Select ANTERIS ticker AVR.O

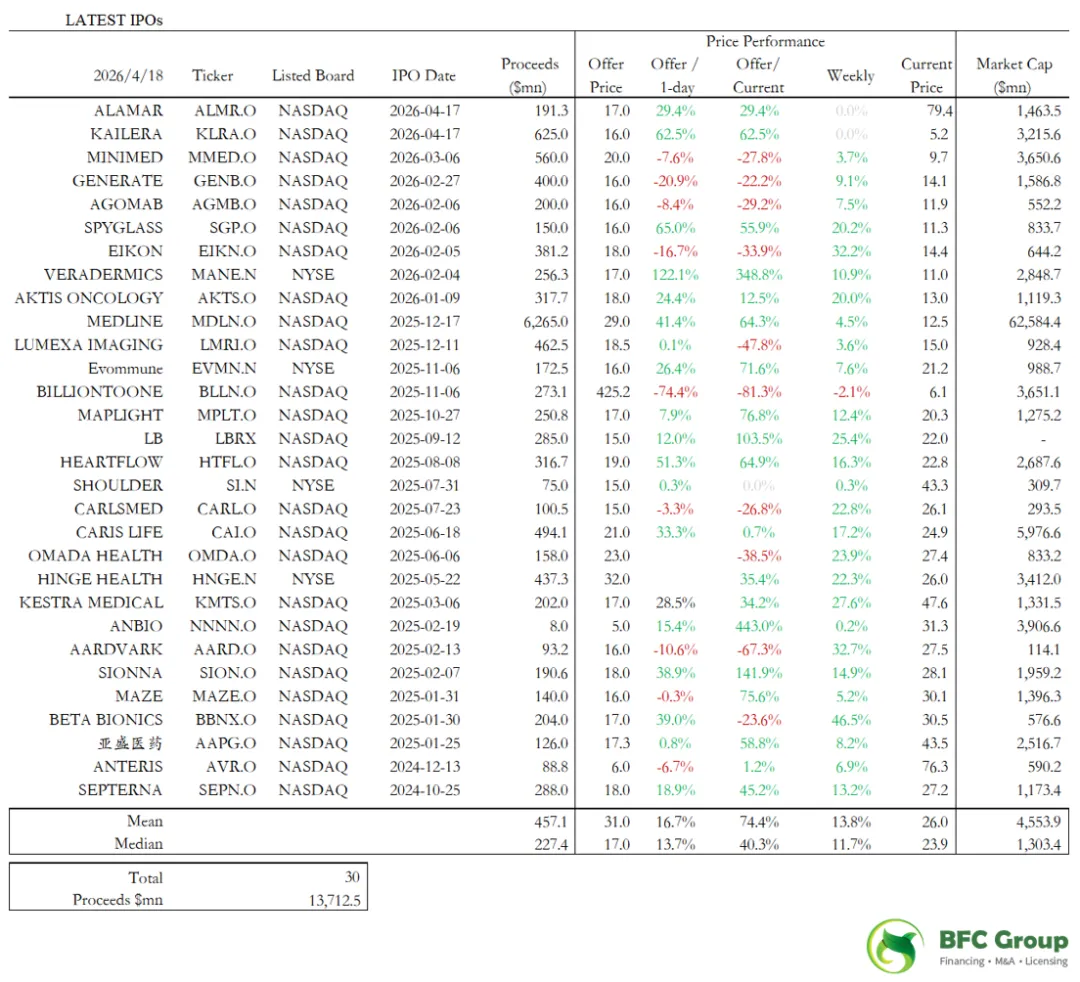(x=231, y=766)
